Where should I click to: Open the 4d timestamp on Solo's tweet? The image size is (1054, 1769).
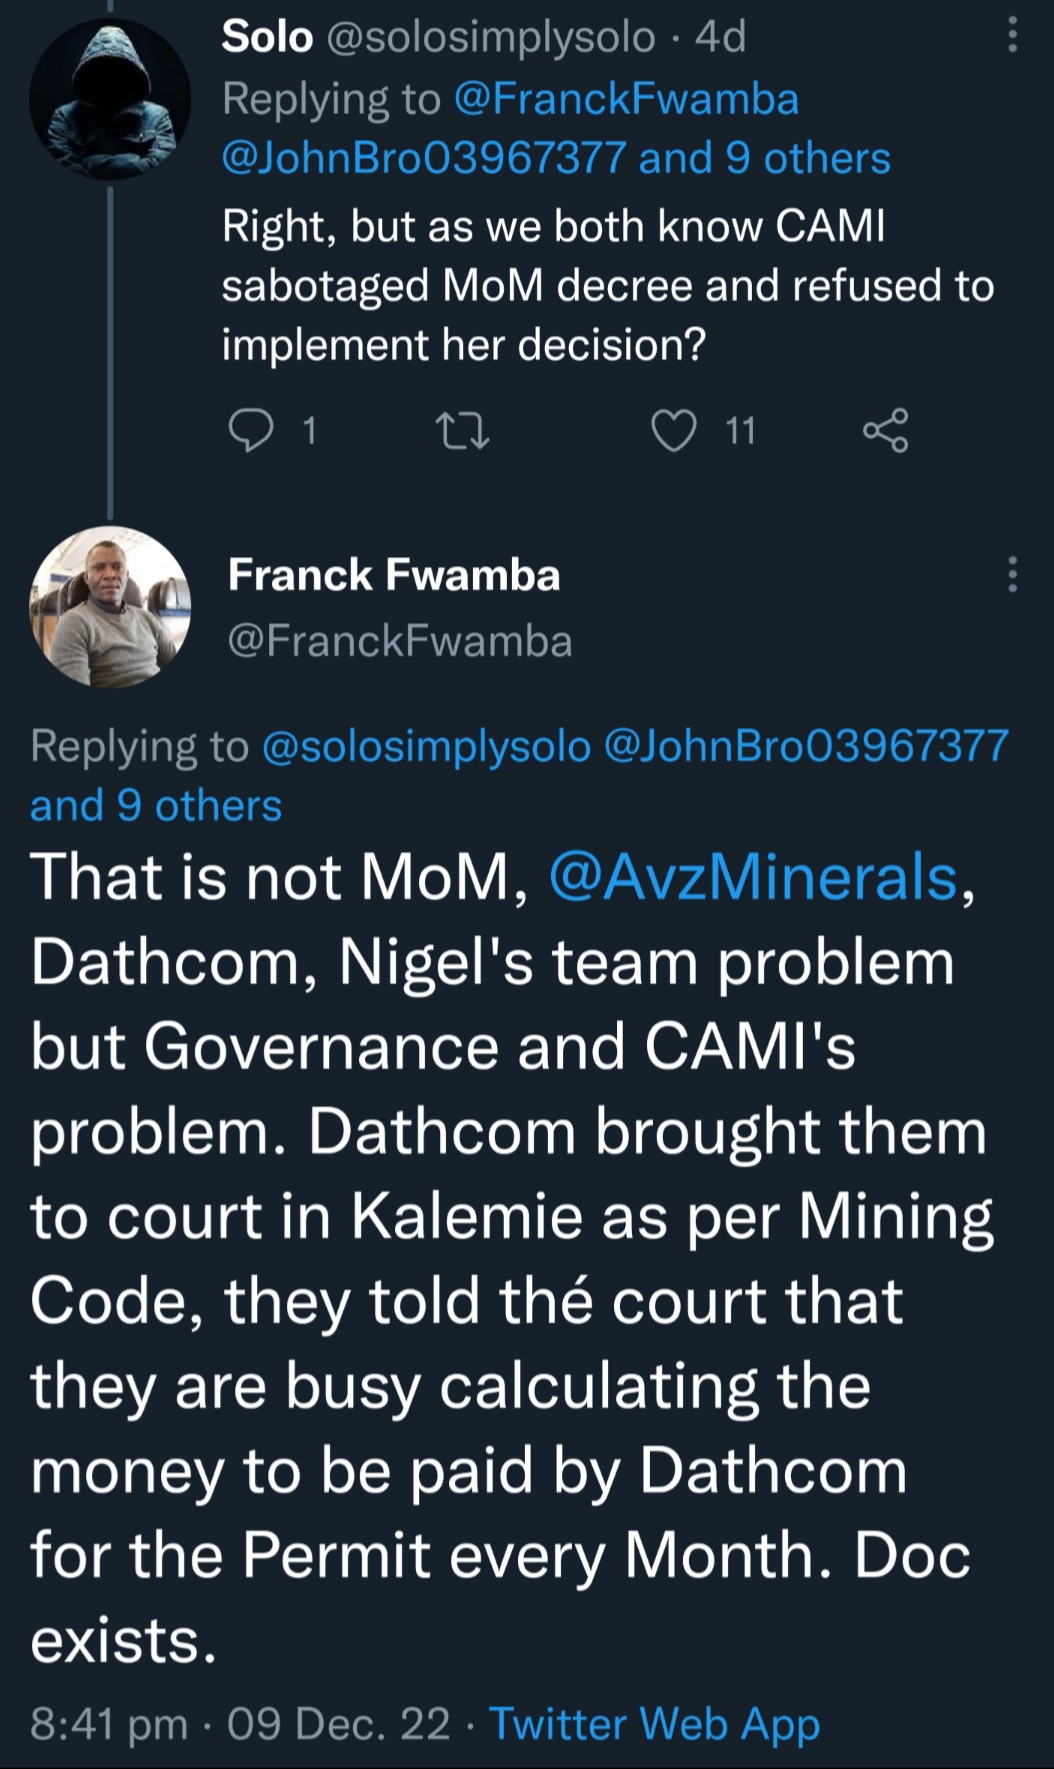coord(720,37)
